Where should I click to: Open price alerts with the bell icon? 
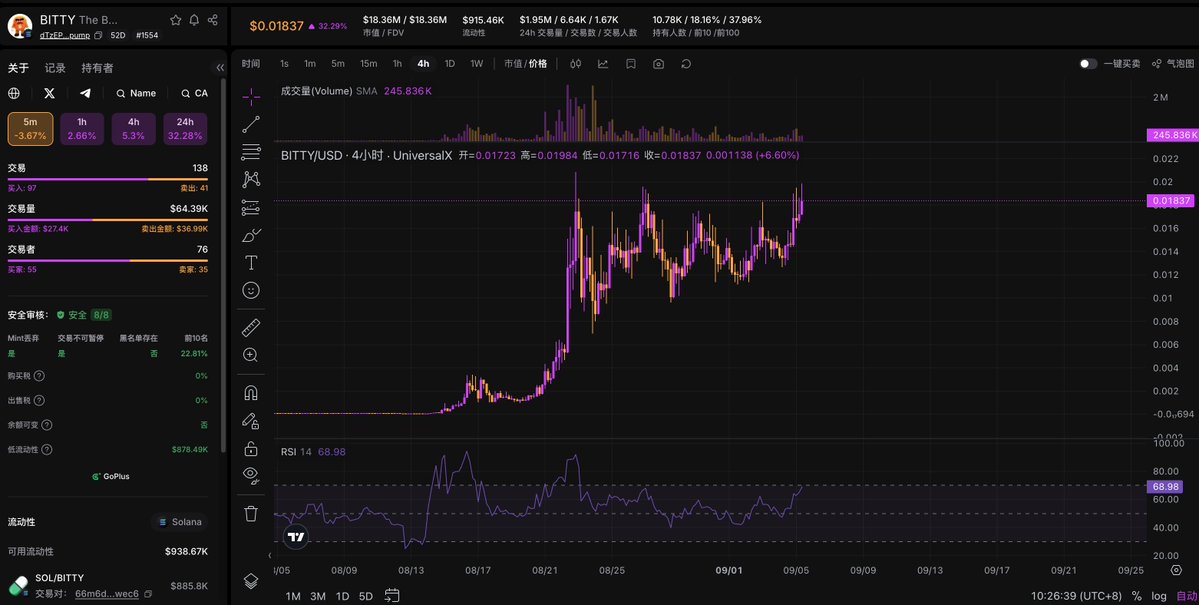click(194, 20)
